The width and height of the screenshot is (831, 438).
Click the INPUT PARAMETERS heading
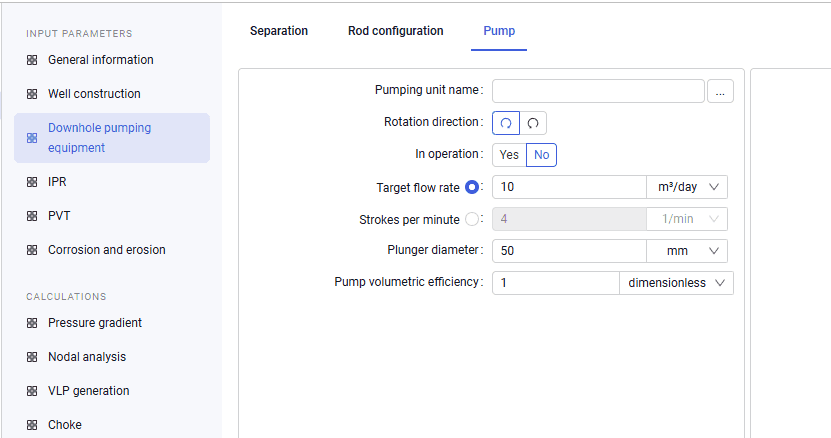coord(79,33)
